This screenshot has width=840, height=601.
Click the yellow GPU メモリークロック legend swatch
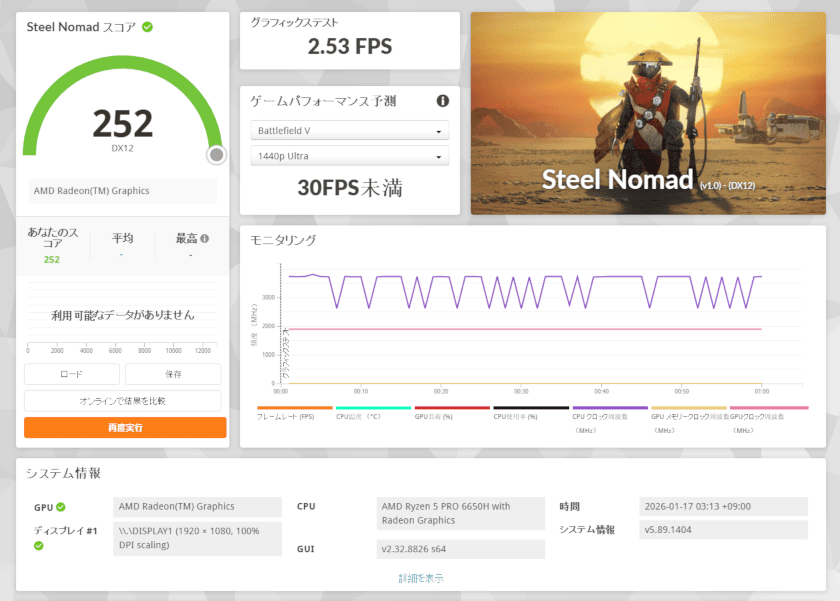688,408
